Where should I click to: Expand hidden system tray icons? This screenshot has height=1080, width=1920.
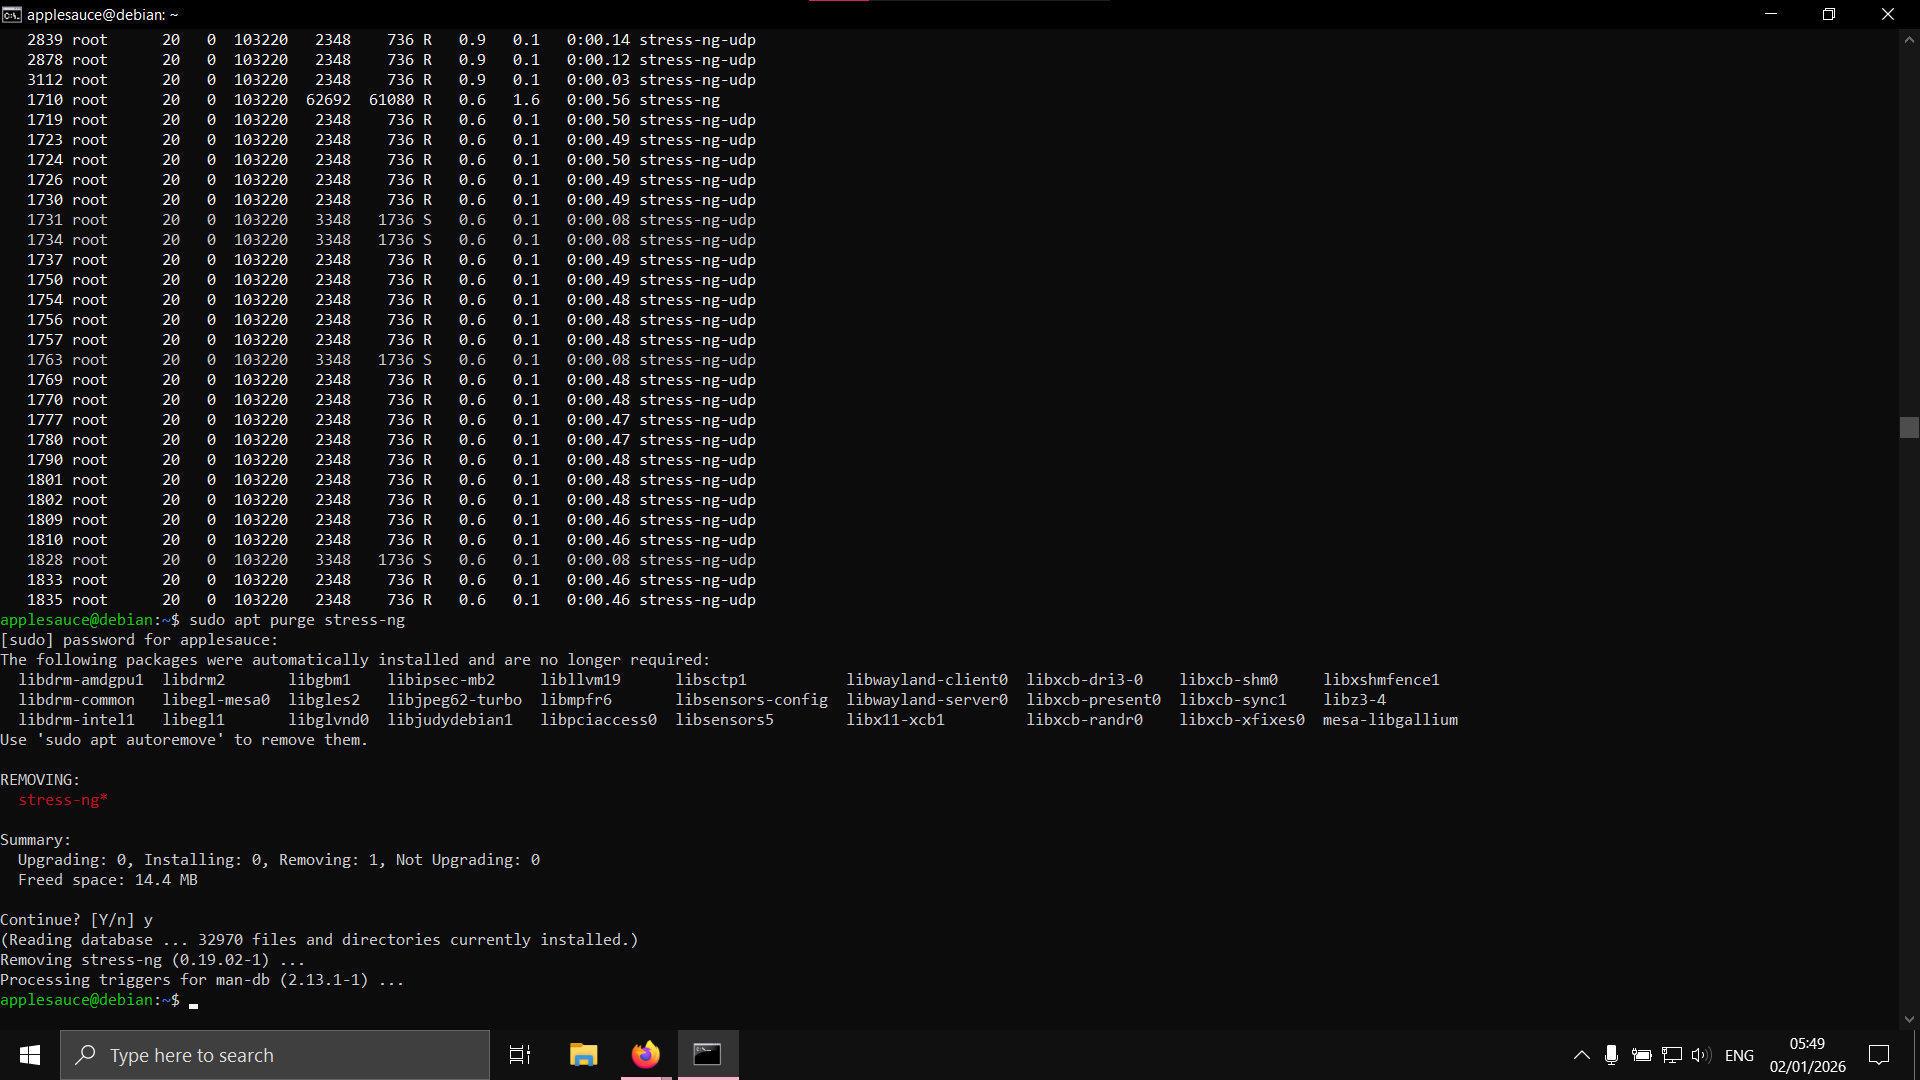(1581, 1055)
